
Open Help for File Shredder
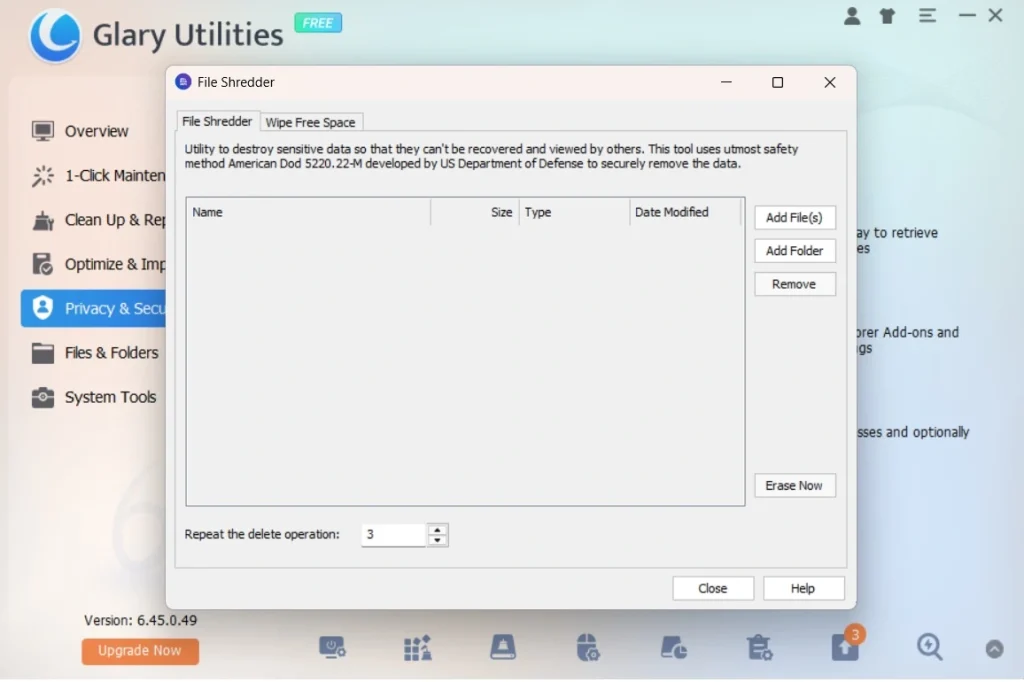(803, 589)
